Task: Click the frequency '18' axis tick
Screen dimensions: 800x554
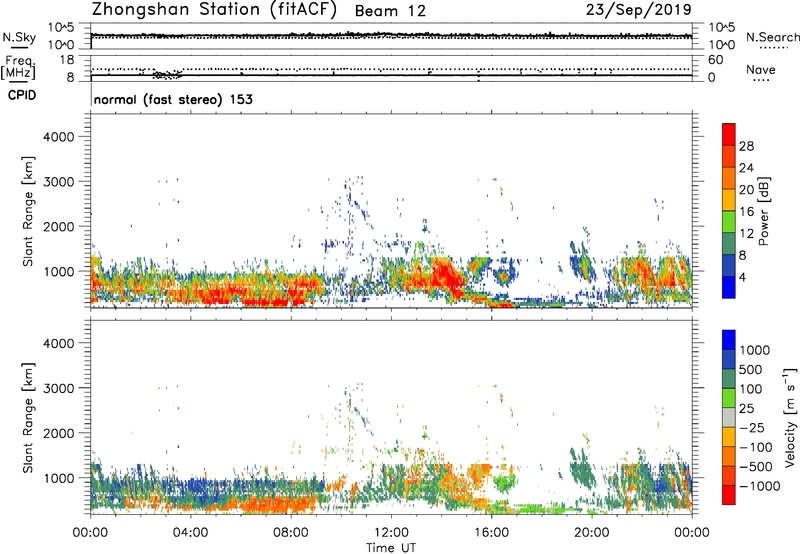Action: pyautogui.click(x=67, y=60)
